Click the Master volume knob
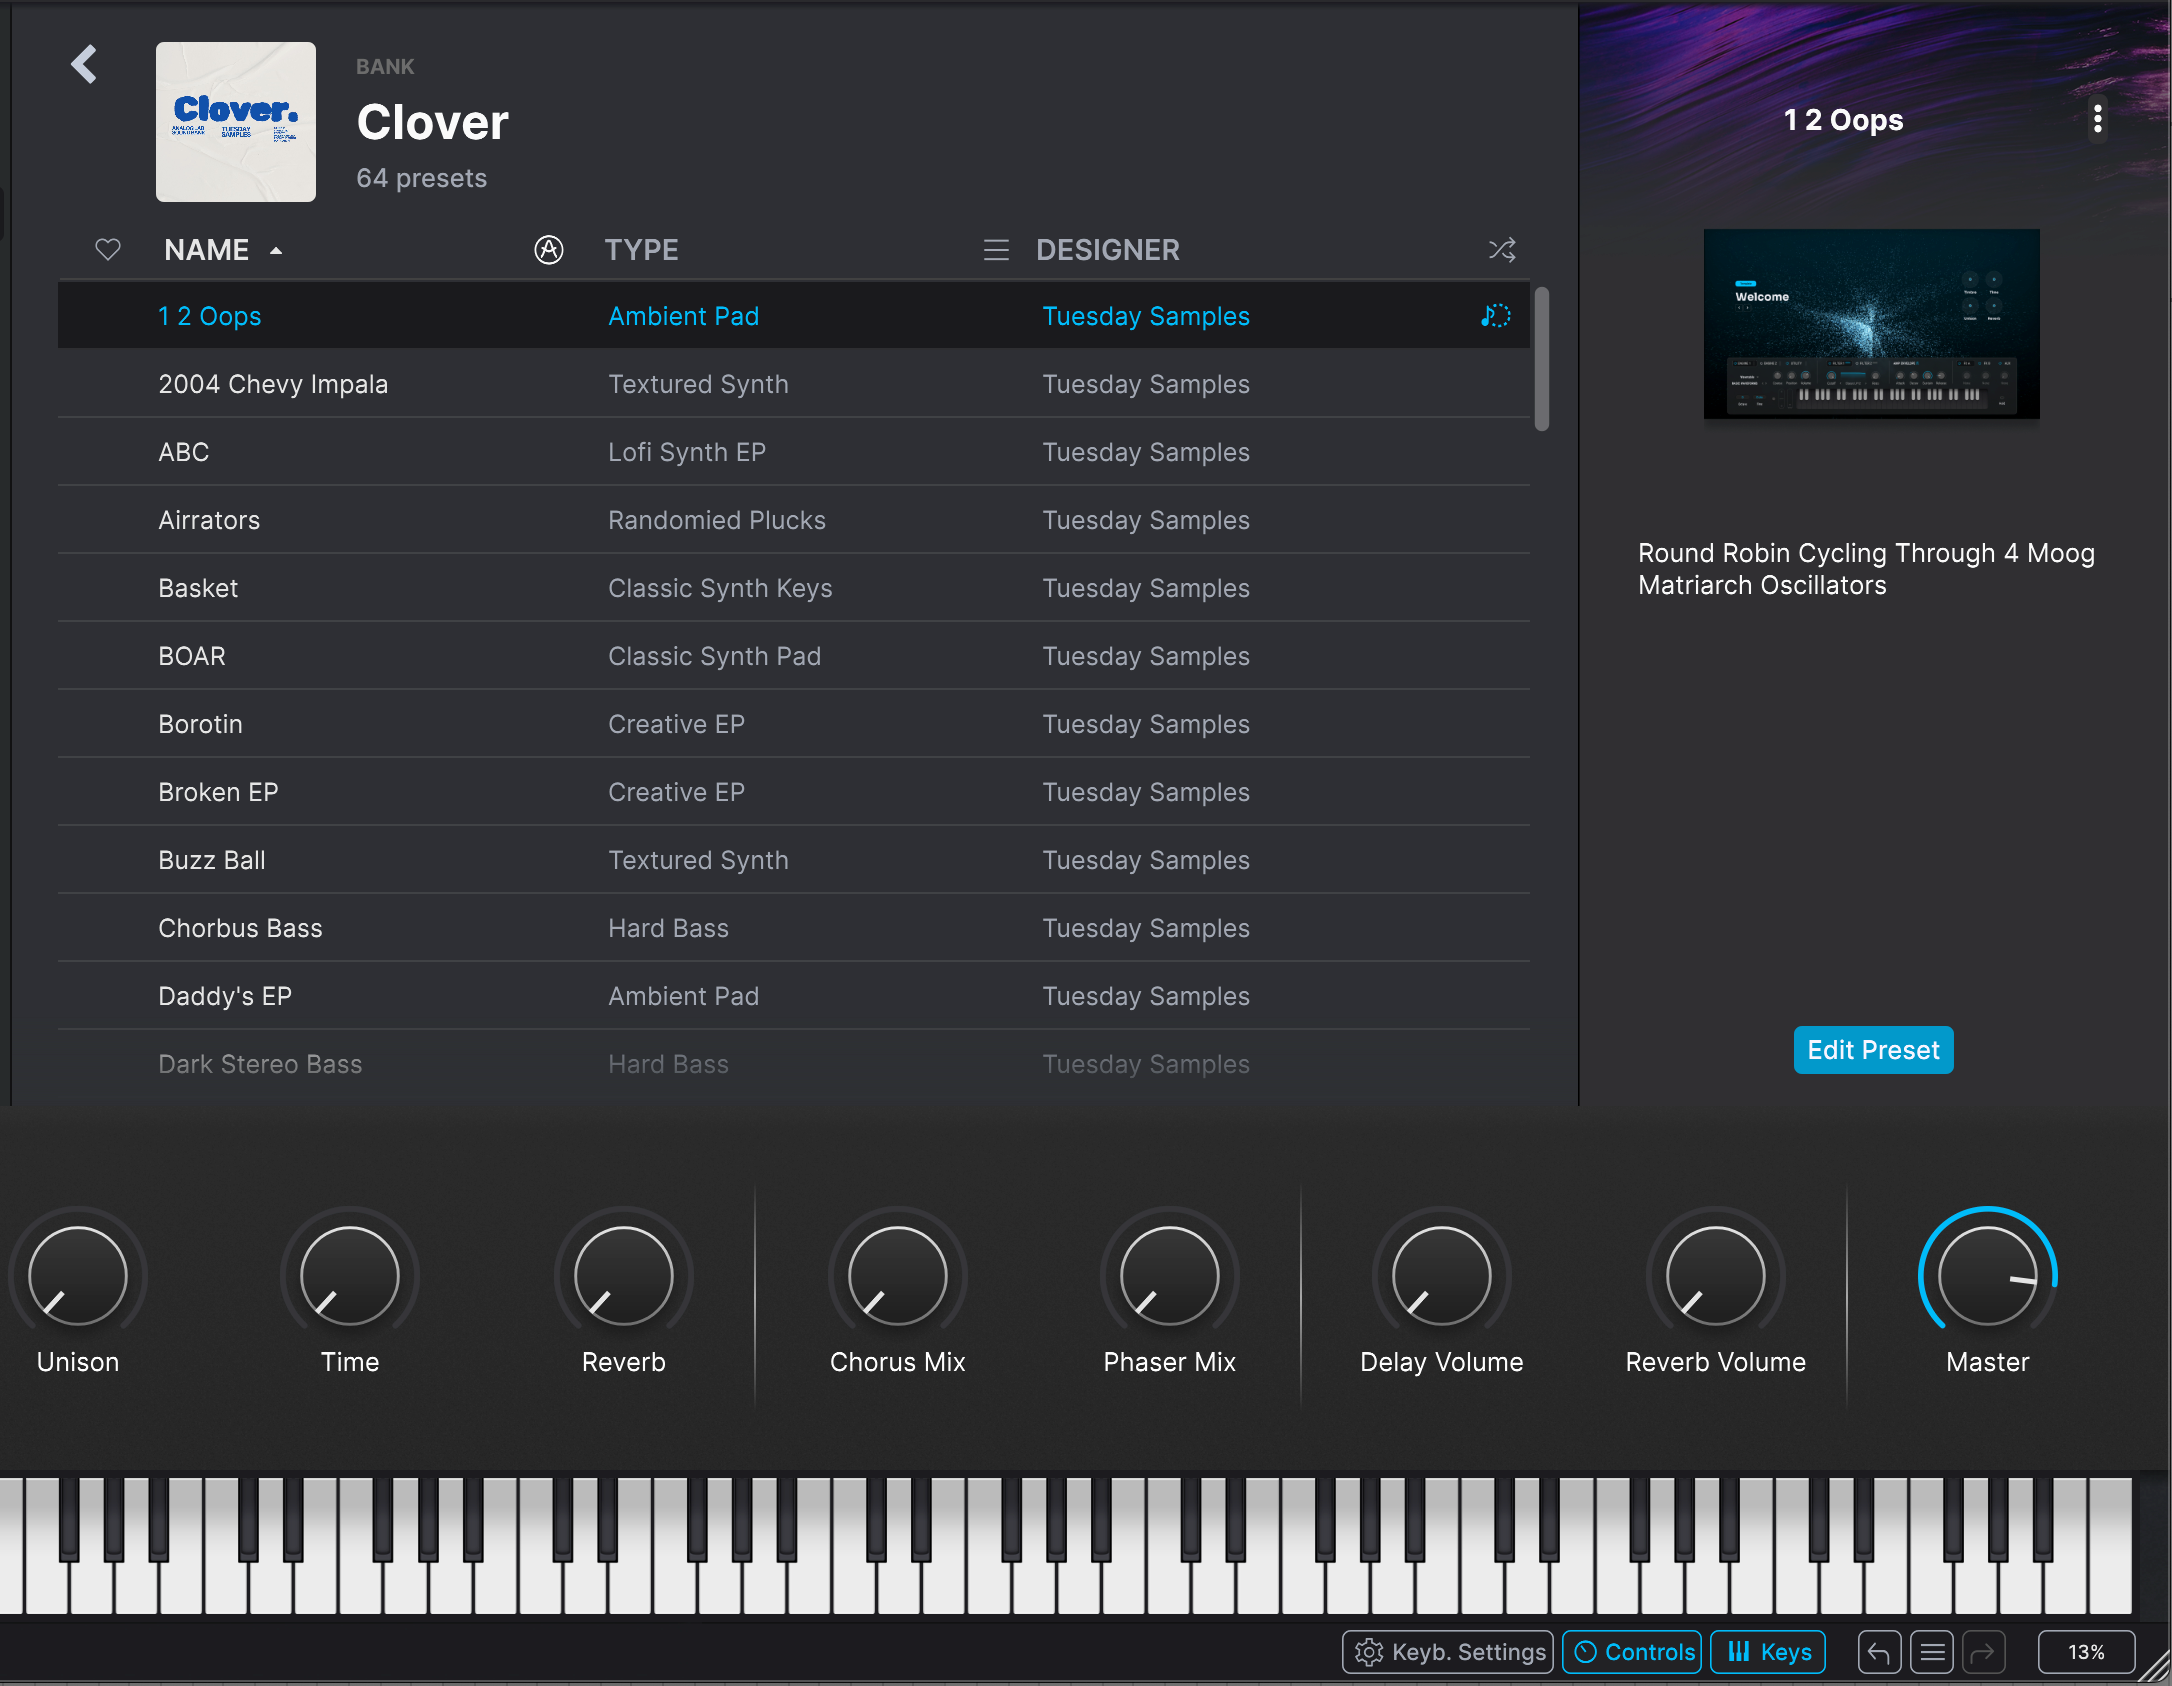Screen dimensions: 2172x1686 point(1988,1275)
